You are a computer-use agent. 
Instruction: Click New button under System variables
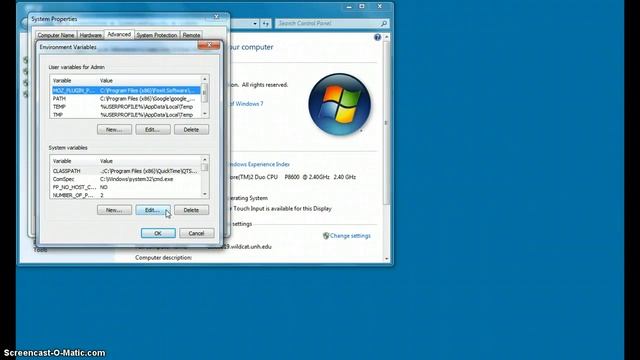(x=114, y=210)
